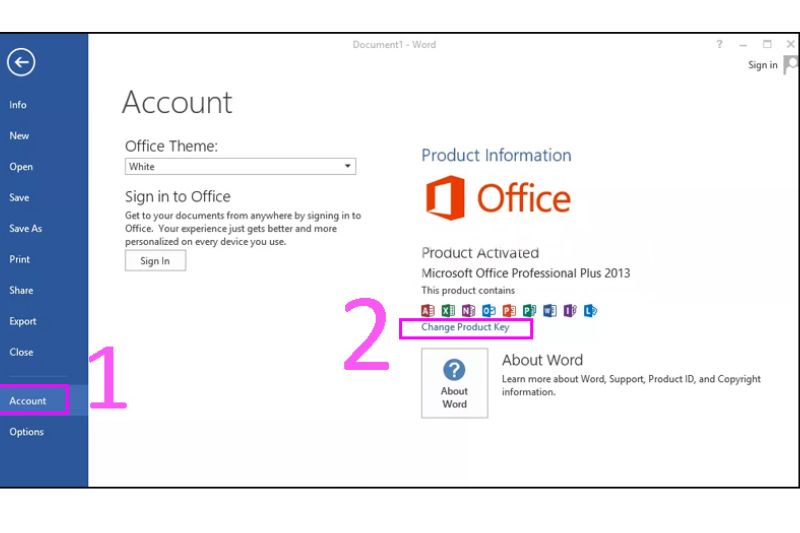800x533 pixels.
Task: Click the Sign In button
Action: pyautogui.click(x=155, y=261)
